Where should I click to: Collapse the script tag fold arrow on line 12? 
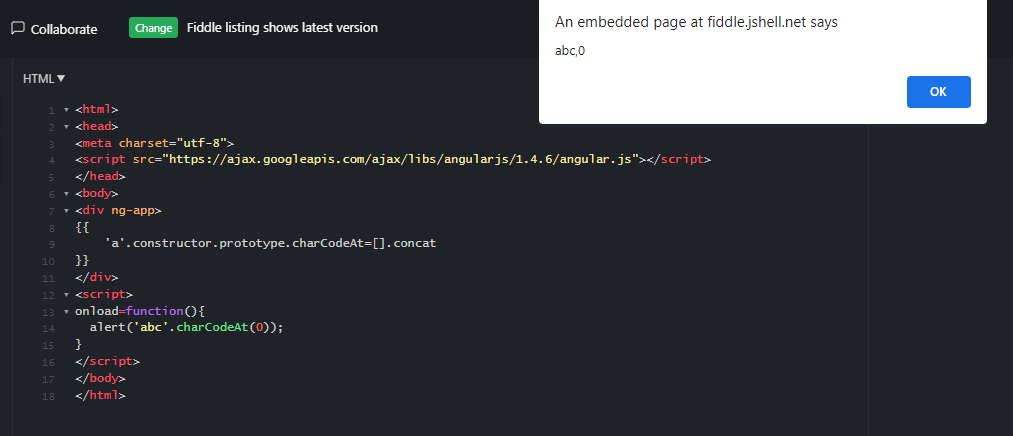(x=66, y=295)
